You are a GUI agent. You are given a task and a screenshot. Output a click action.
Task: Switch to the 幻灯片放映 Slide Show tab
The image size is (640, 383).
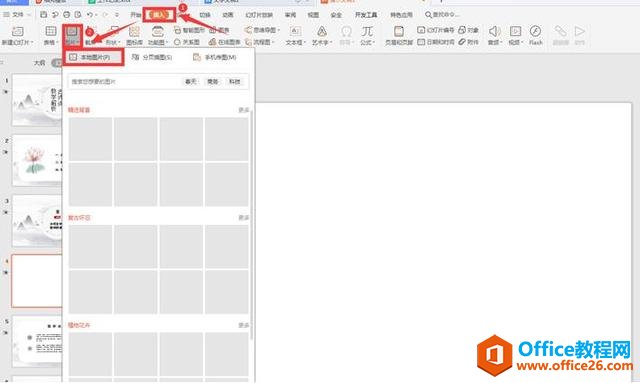pos(259,15)
